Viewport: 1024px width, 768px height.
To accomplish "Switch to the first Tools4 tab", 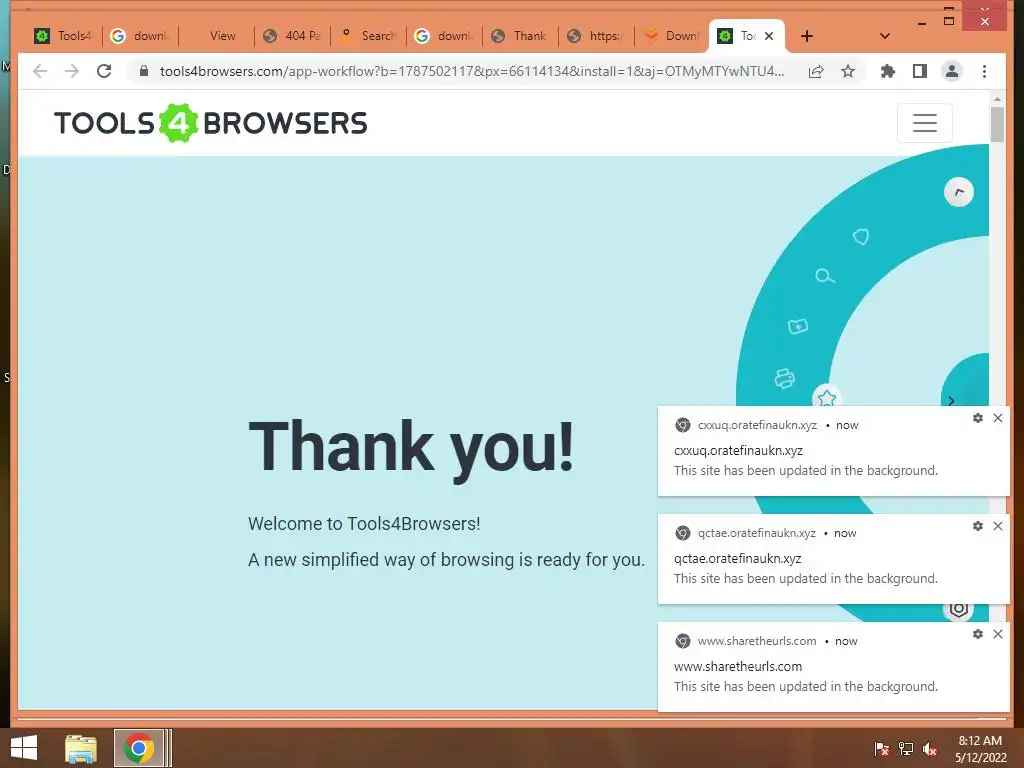I will (63, 36).
